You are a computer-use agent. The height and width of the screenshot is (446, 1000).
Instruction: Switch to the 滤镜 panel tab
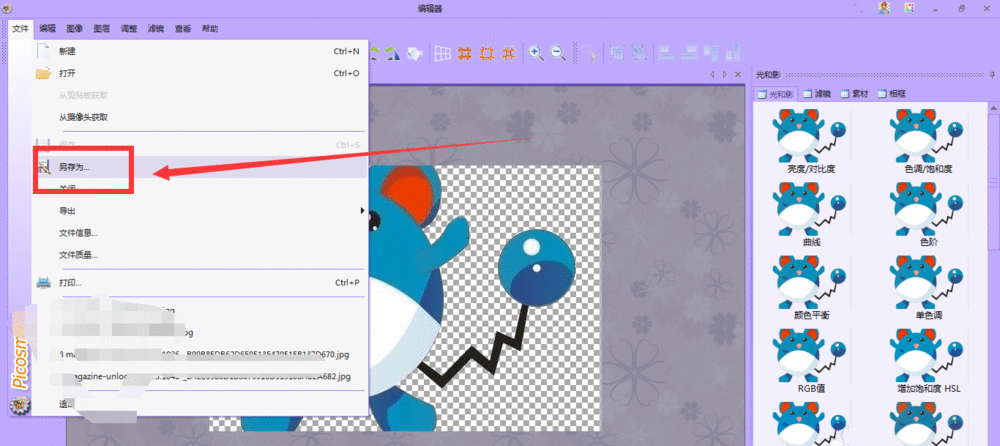[817, 94]
